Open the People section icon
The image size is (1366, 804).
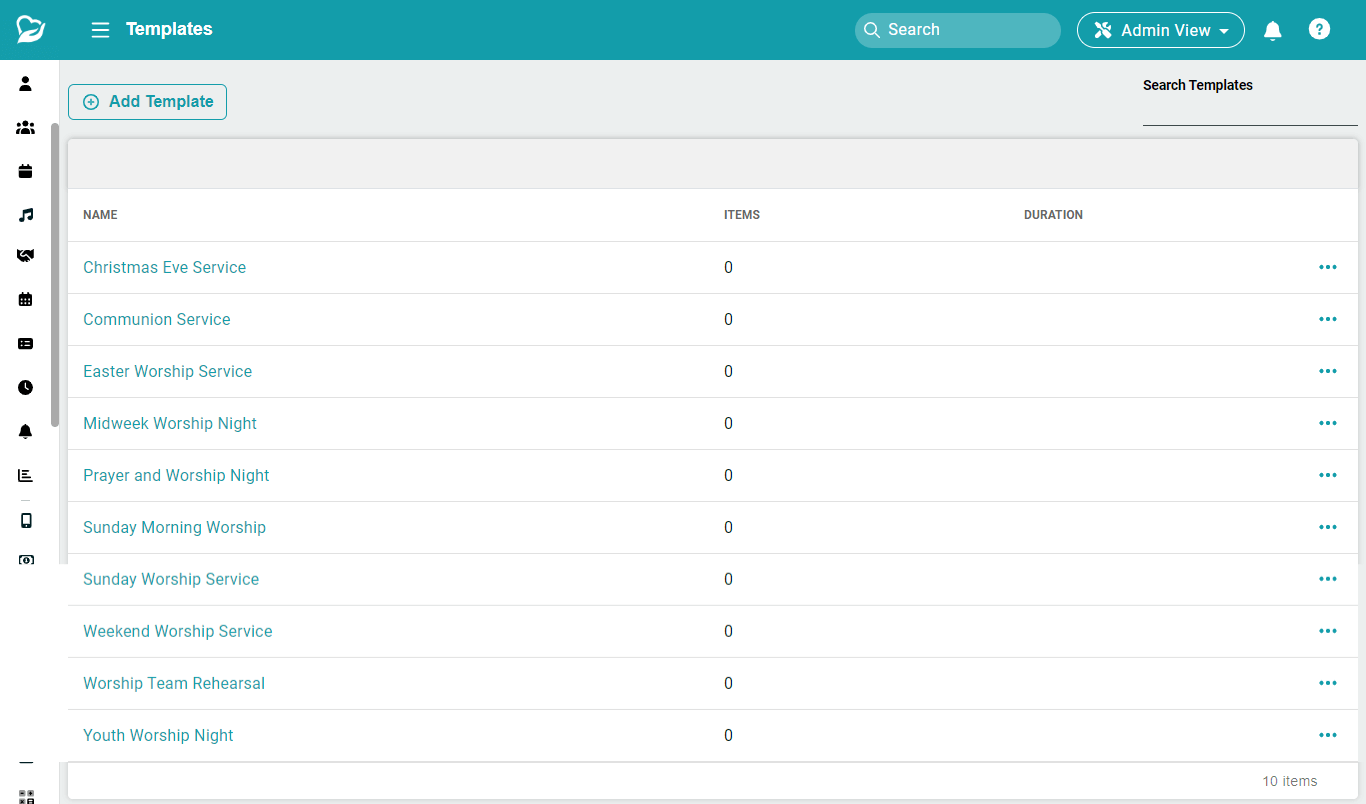26,84
